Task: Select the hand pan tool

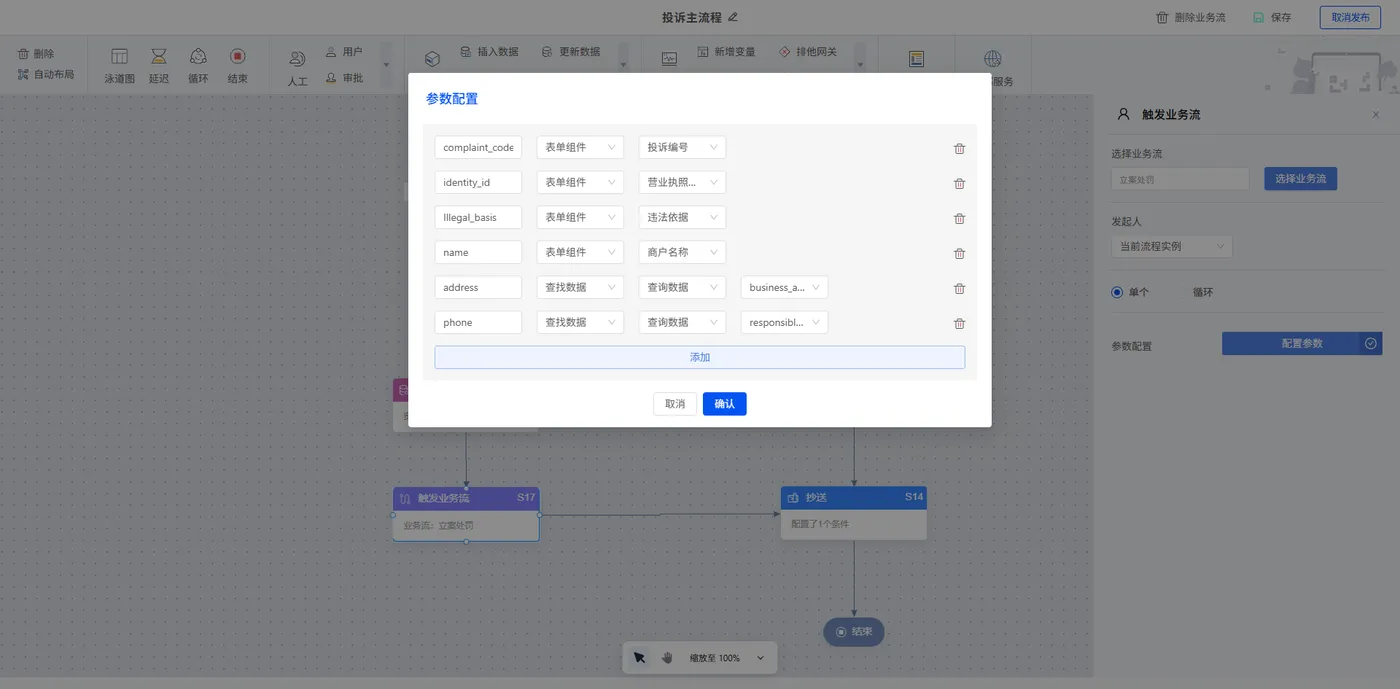Action: point(667,658)
